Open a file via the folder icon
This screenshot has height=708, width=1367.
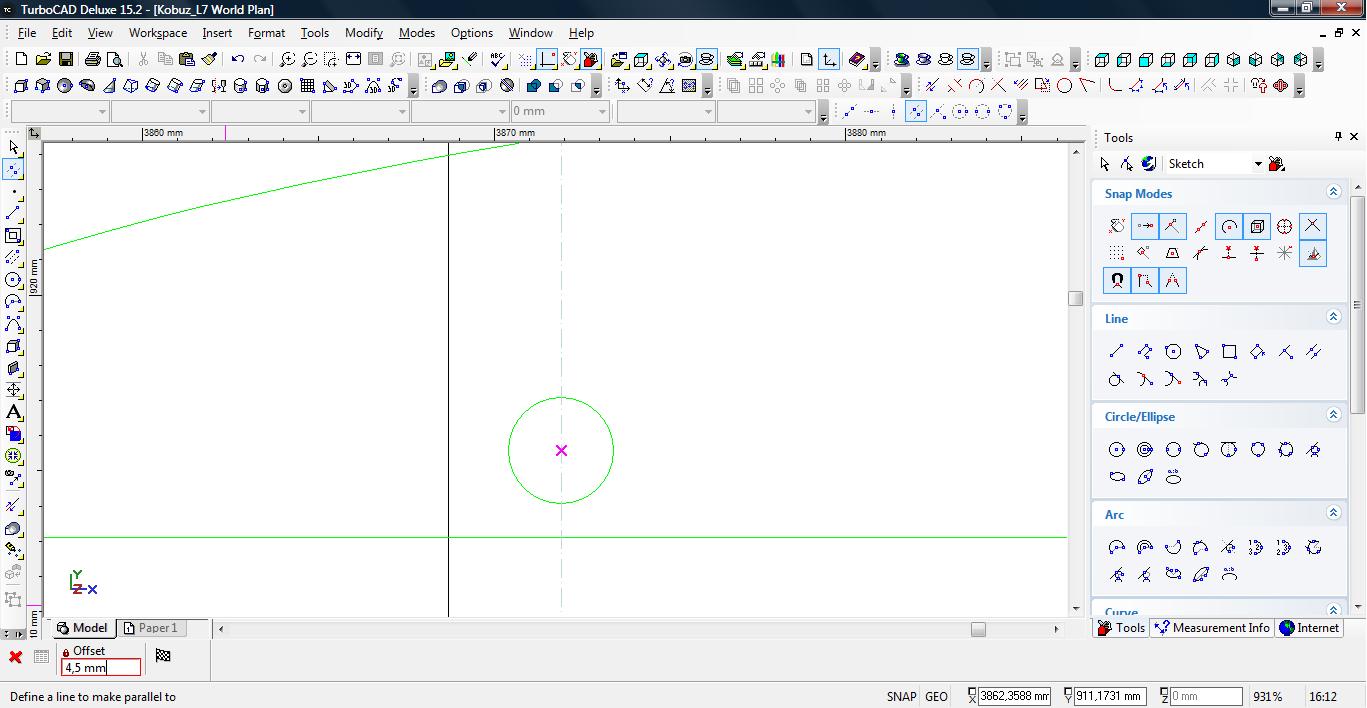click(43, 60)
